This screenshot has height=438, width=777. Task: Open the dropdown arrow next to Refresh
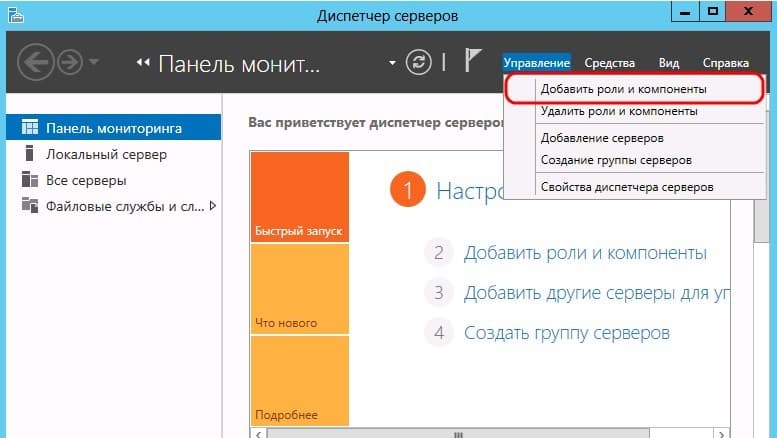click(392, 63)
